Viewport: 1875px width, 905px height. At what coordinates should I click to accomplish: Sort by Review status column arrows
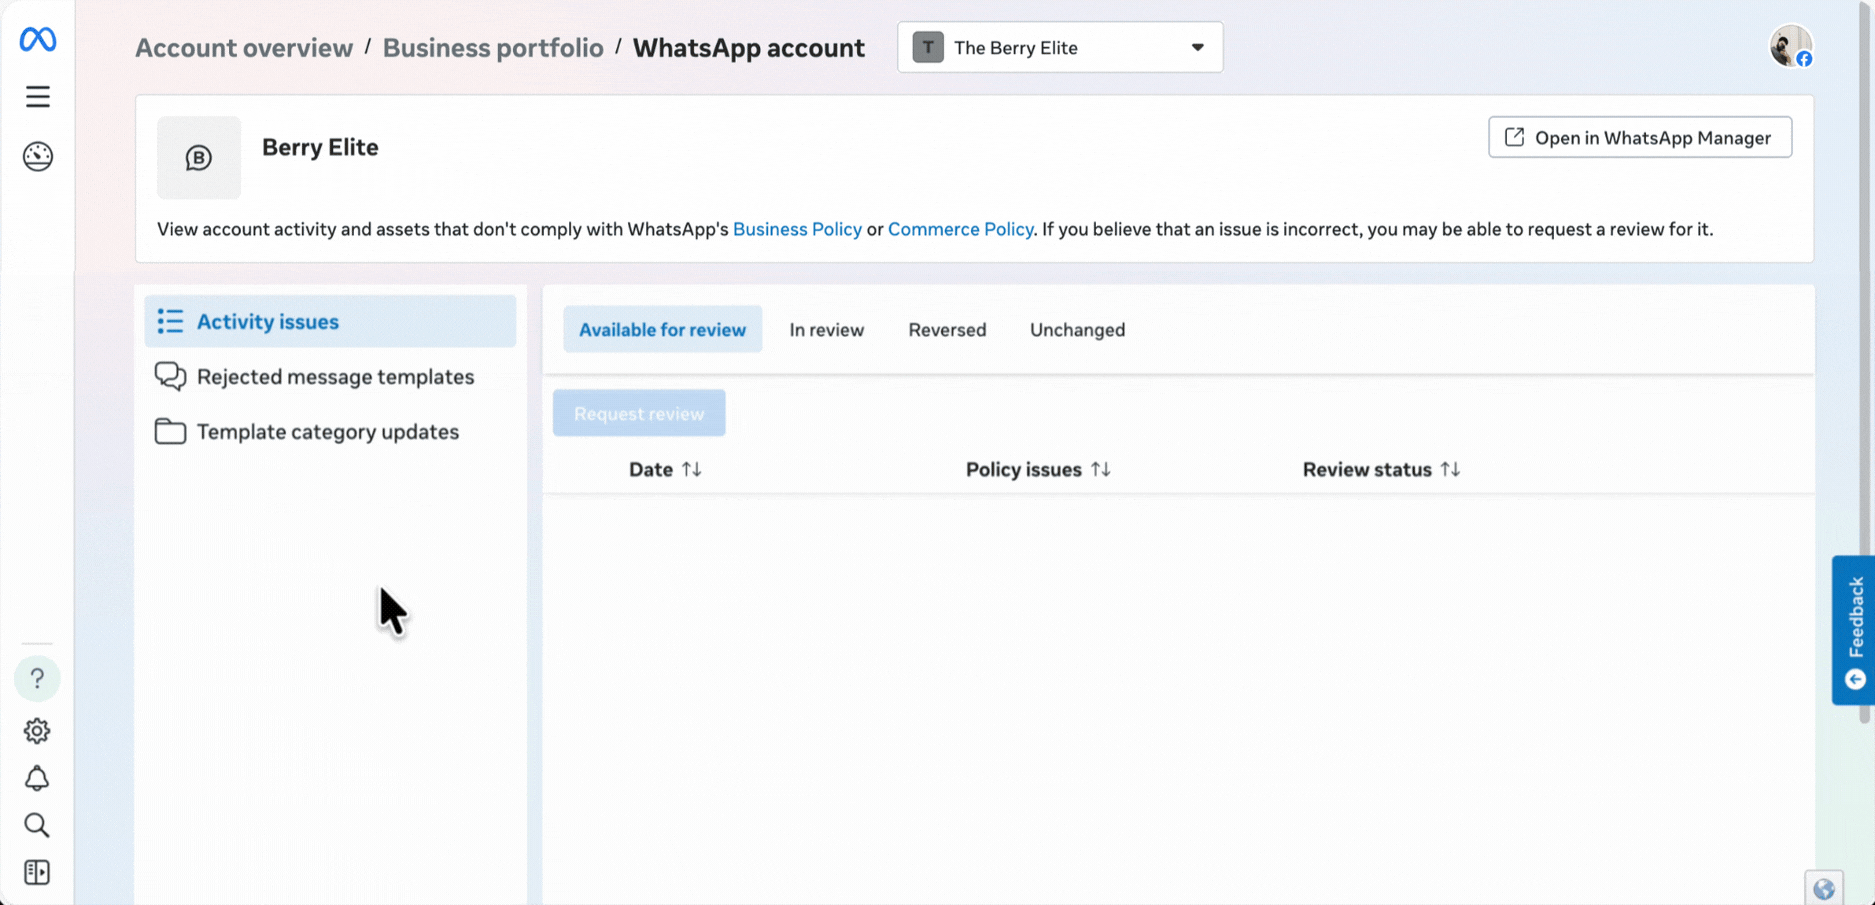[x=1451, y=469]
